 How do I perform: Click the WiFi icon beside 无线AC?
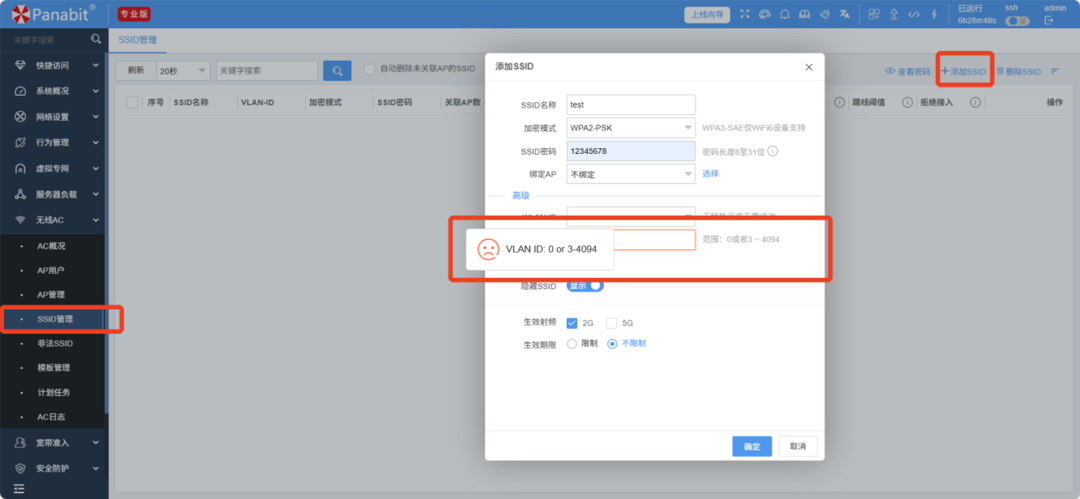(20, 220)
